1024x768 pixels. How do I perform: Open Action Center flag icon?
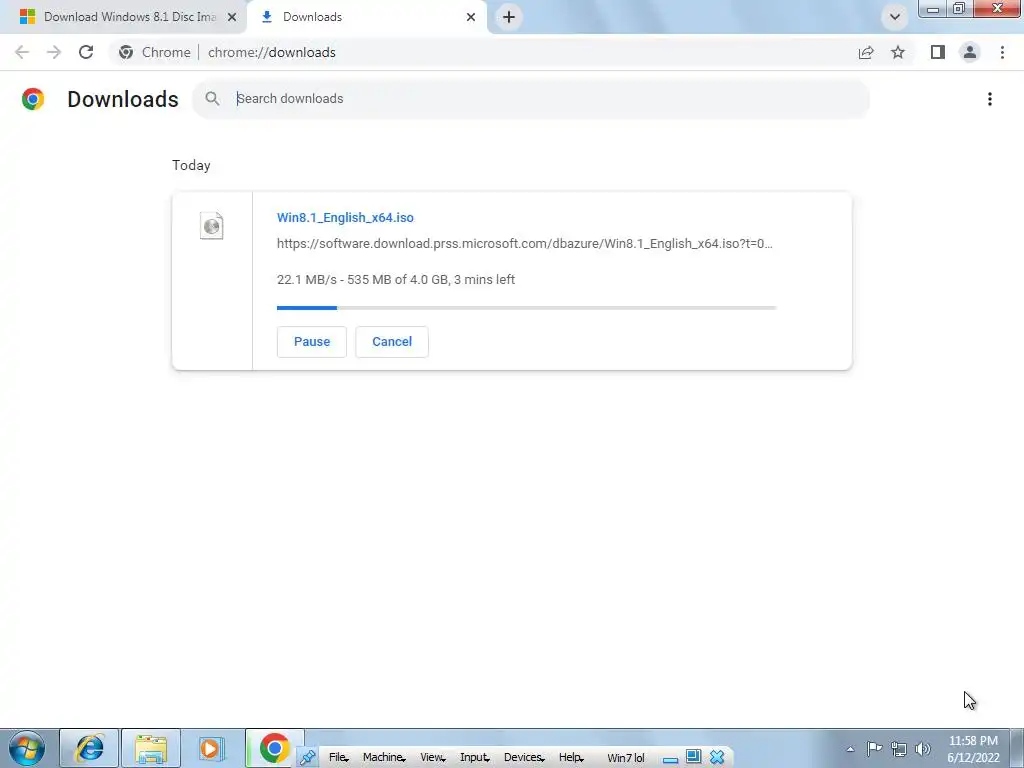(x=874, y=748)
